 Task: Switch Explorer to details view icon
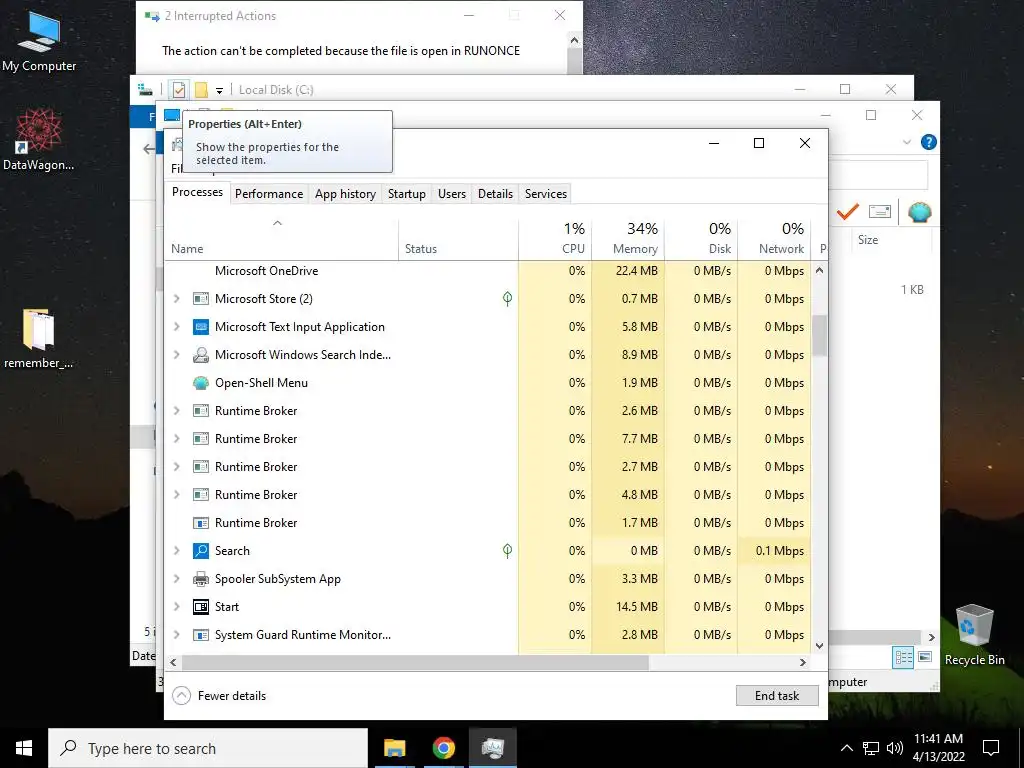pos(903,658)
